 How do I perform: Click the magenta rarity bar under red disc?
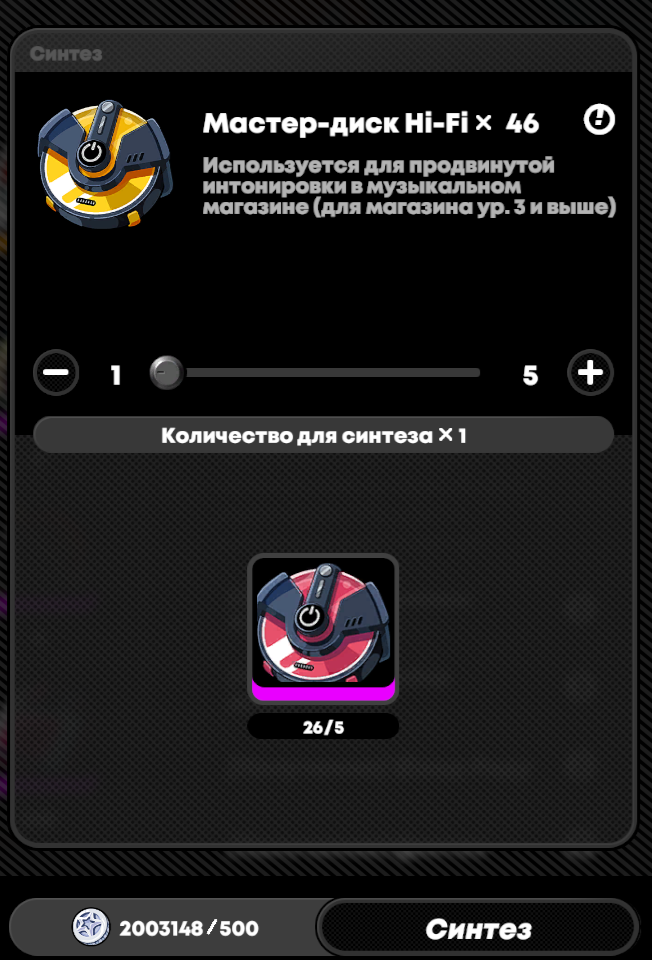tap(323, 693)
